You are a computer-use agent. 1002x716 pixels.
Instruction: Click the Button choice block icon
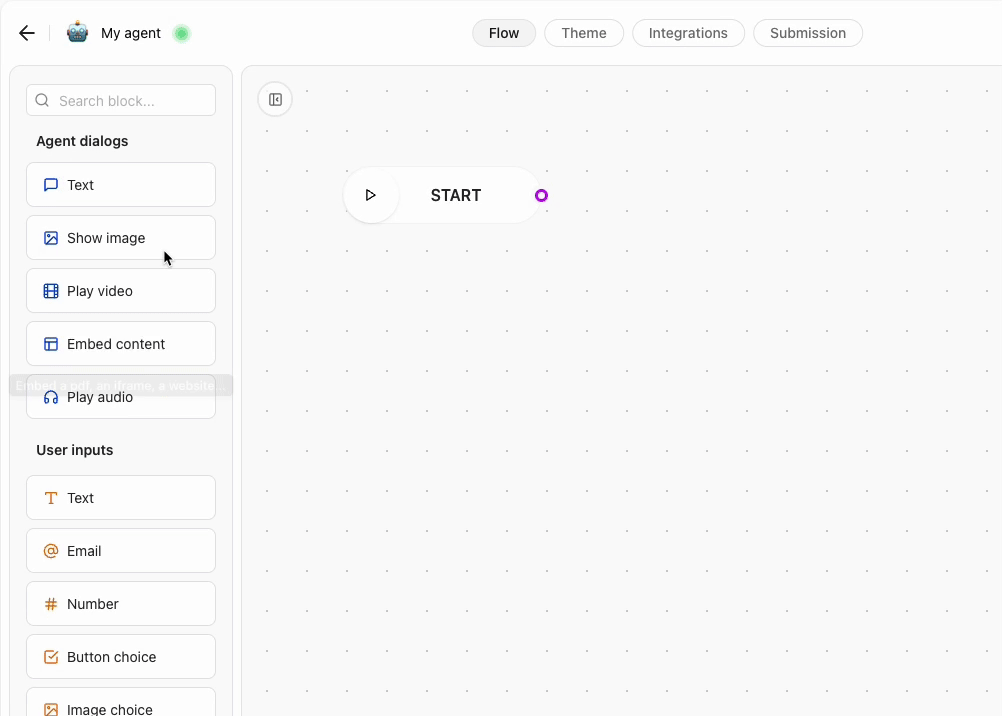pos(50,657)
